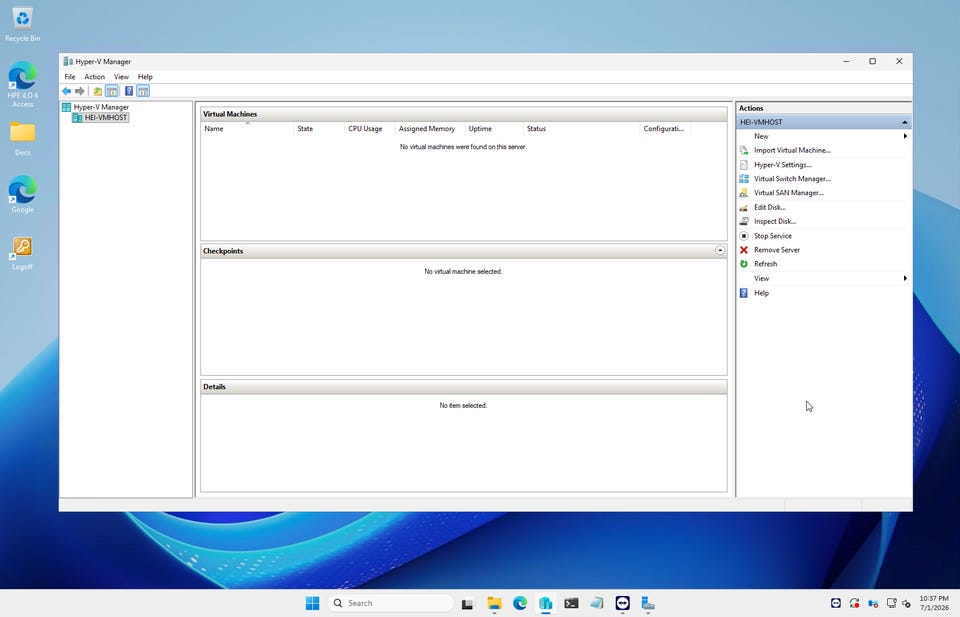The image size is (960, 617).
Task: Click the Stop Service circle icon
Action: [744, 236]
